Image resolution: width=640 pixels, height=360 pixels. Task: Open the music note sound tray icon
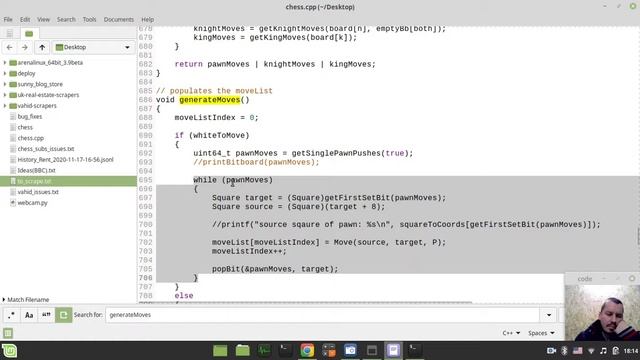point(603,351)
